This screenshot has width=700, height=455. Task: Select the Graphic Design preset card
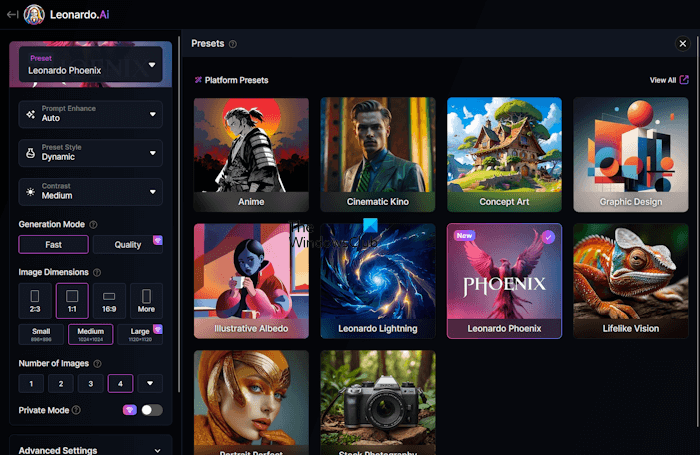[631, 154]
